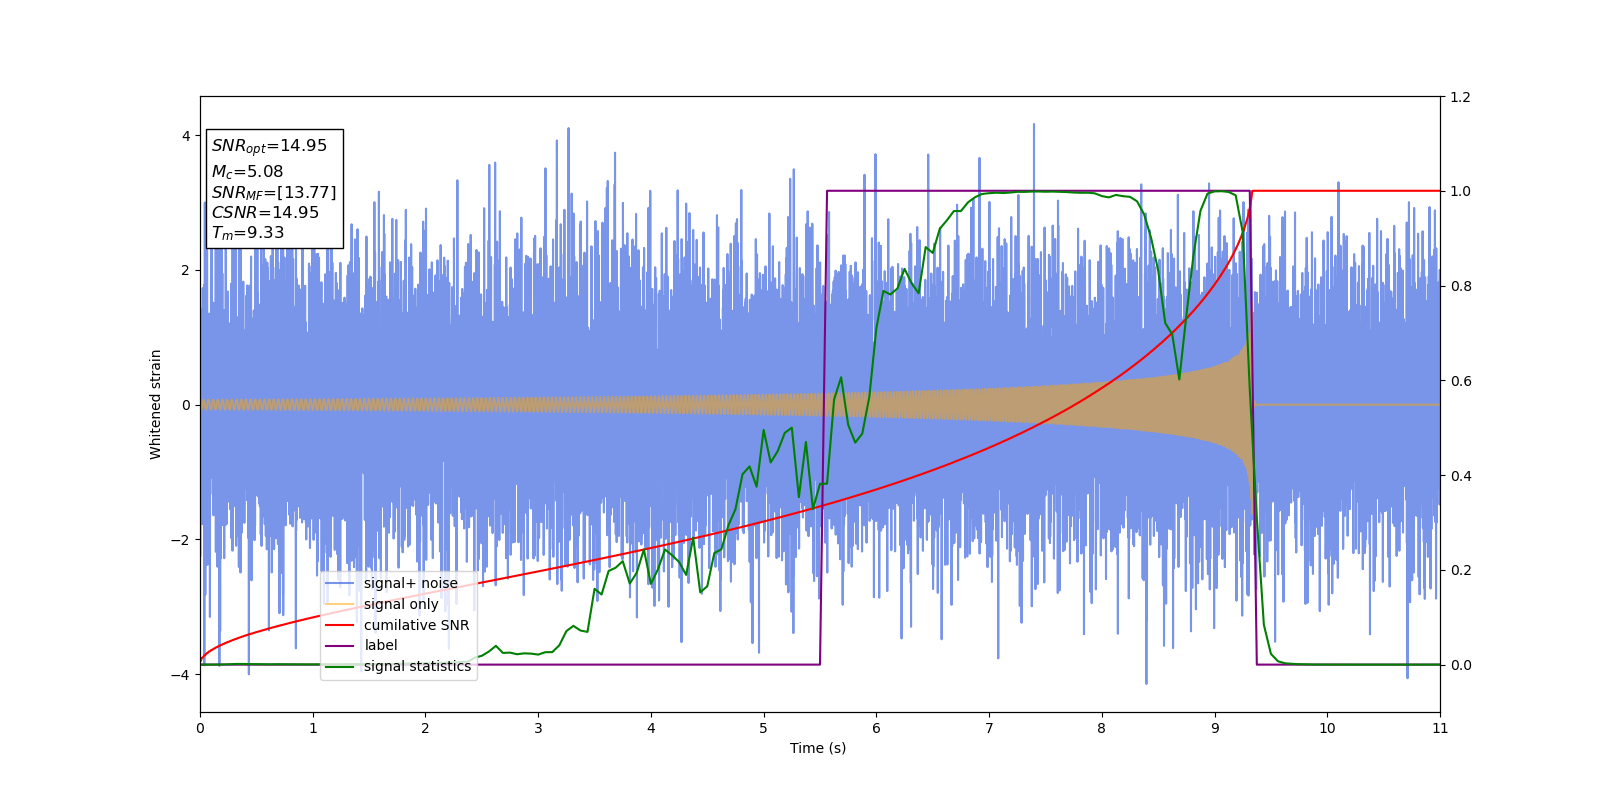Screen dimensions: 1600x800
Task: Click x-axis tick label 10
Action: (1327, 728)
